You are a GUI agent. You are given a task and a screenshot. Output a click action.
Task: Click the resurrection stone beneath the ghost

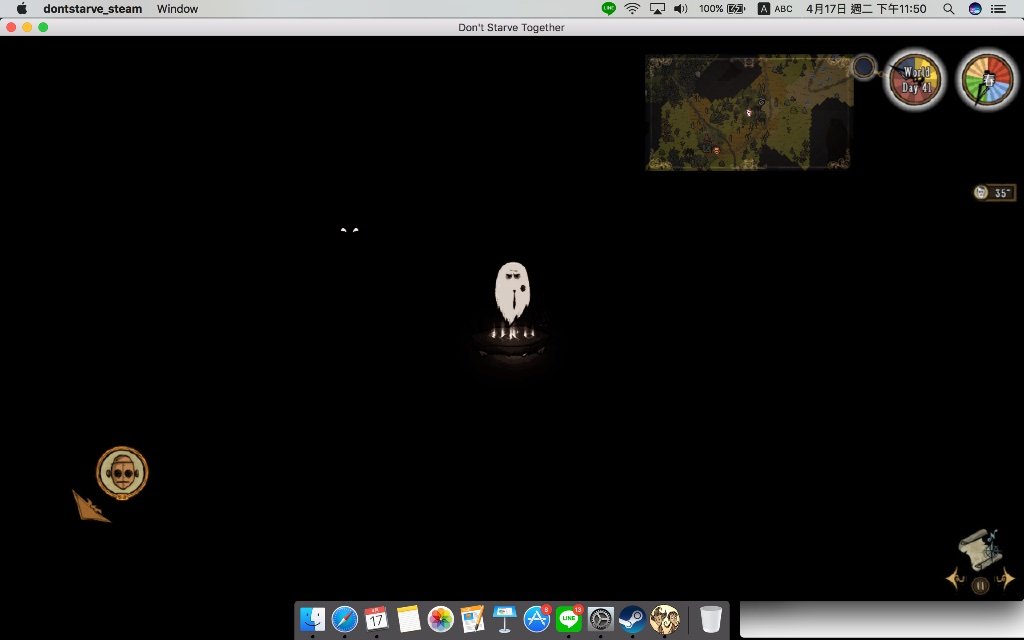512,342
